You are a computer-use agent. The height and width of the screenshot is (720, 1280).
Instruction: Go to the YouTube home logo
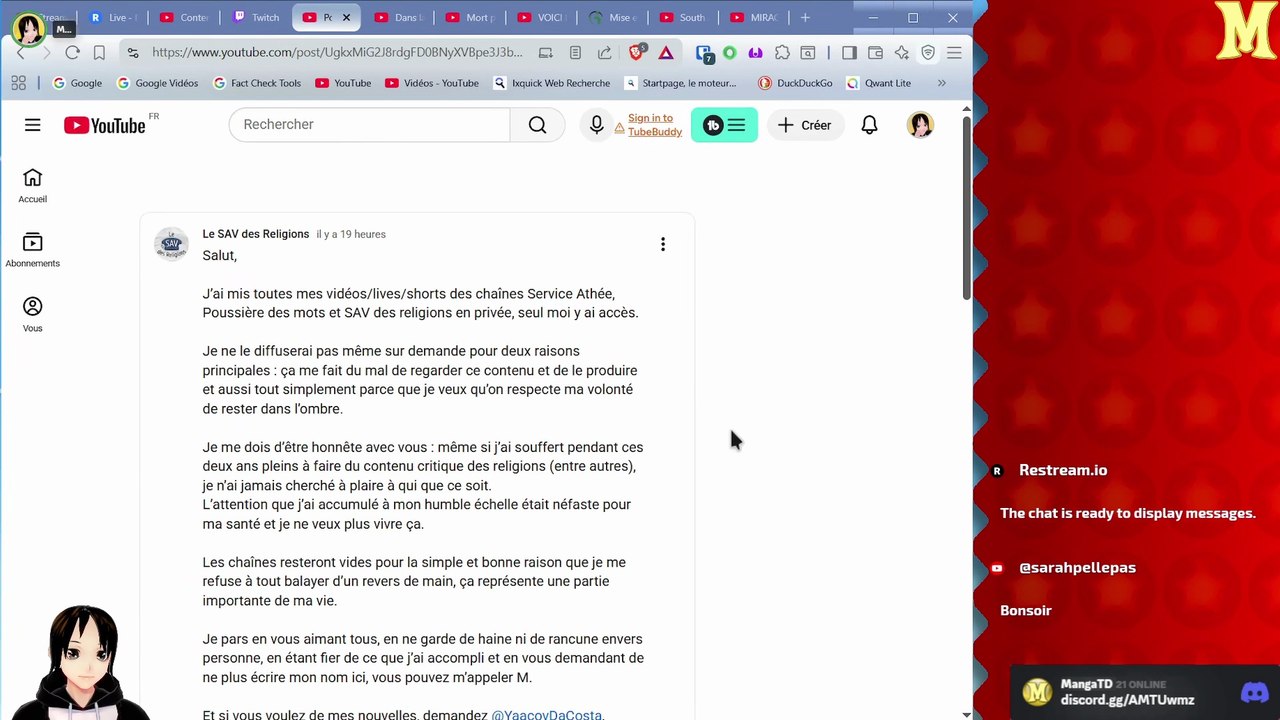tap(105, 125)
